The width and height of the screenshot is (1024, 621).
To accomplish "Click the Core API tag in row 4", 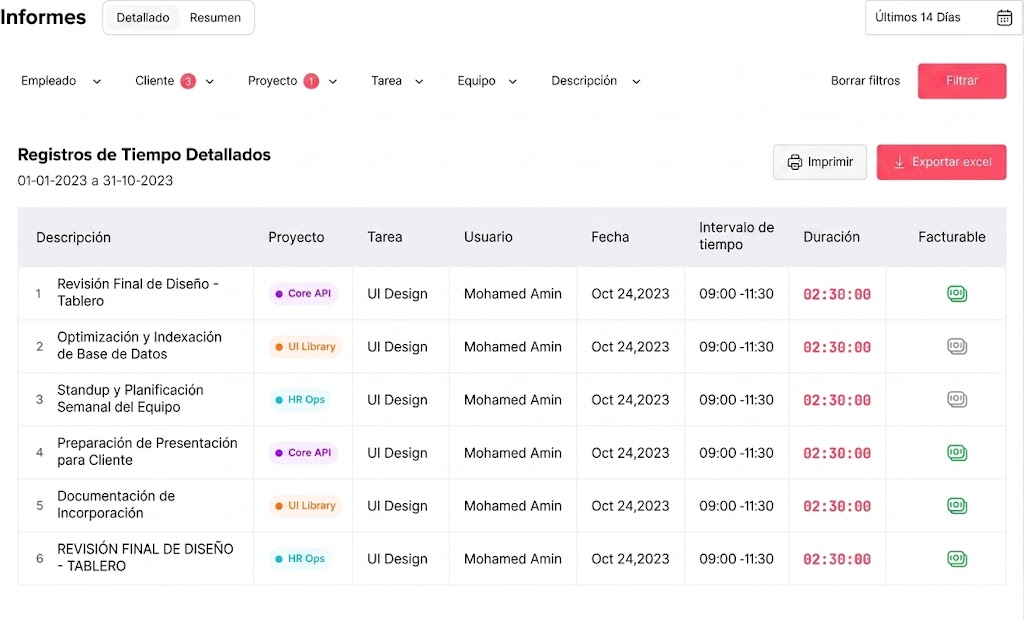I will pyautogui.click(x=303, y=453).
